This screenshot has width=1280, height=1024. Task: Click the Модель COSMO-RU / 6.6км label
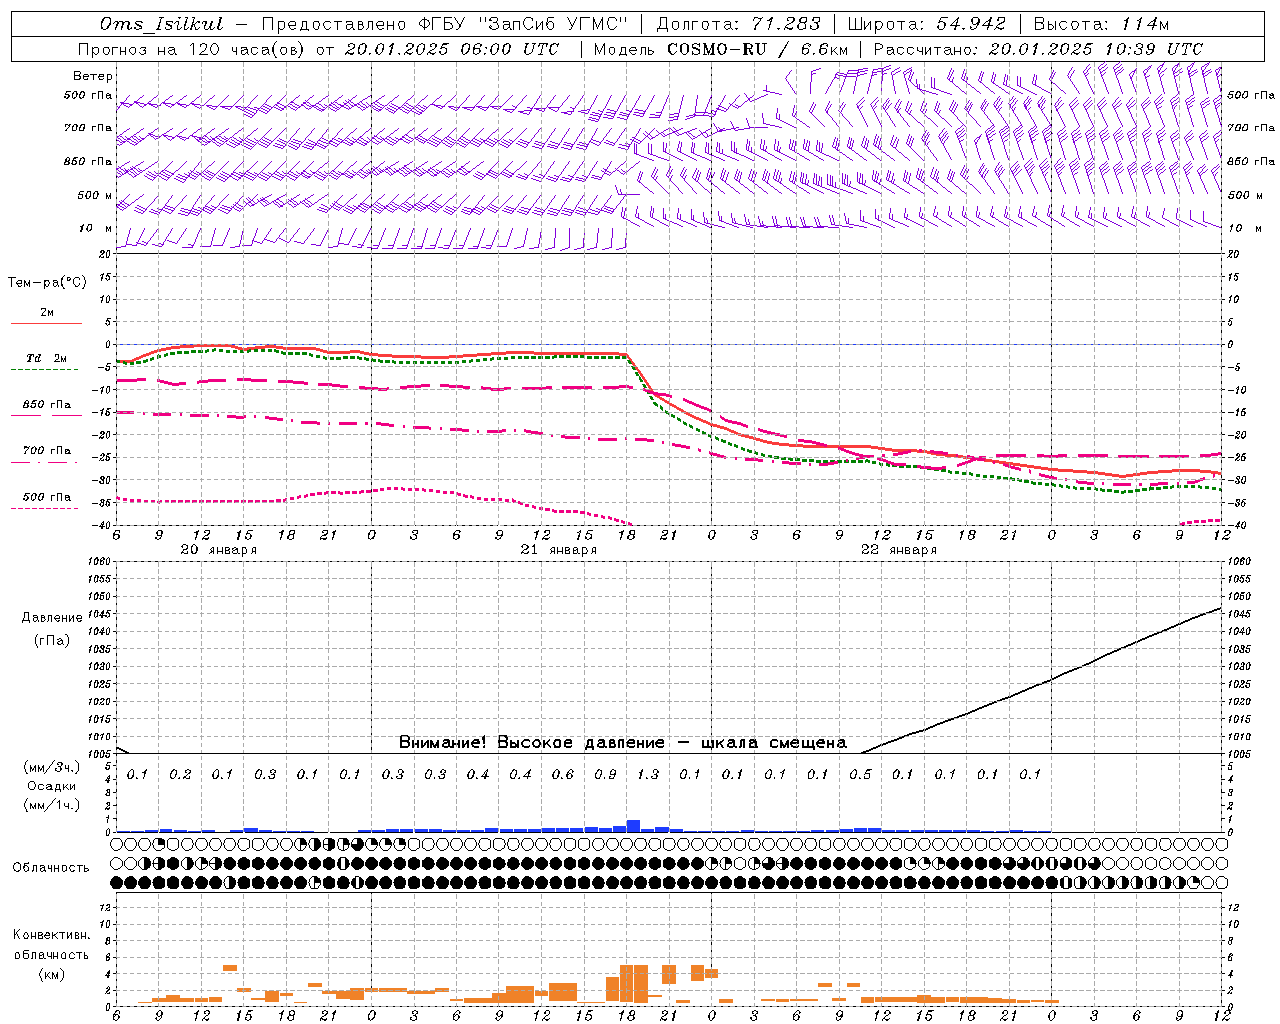point(720,49)
